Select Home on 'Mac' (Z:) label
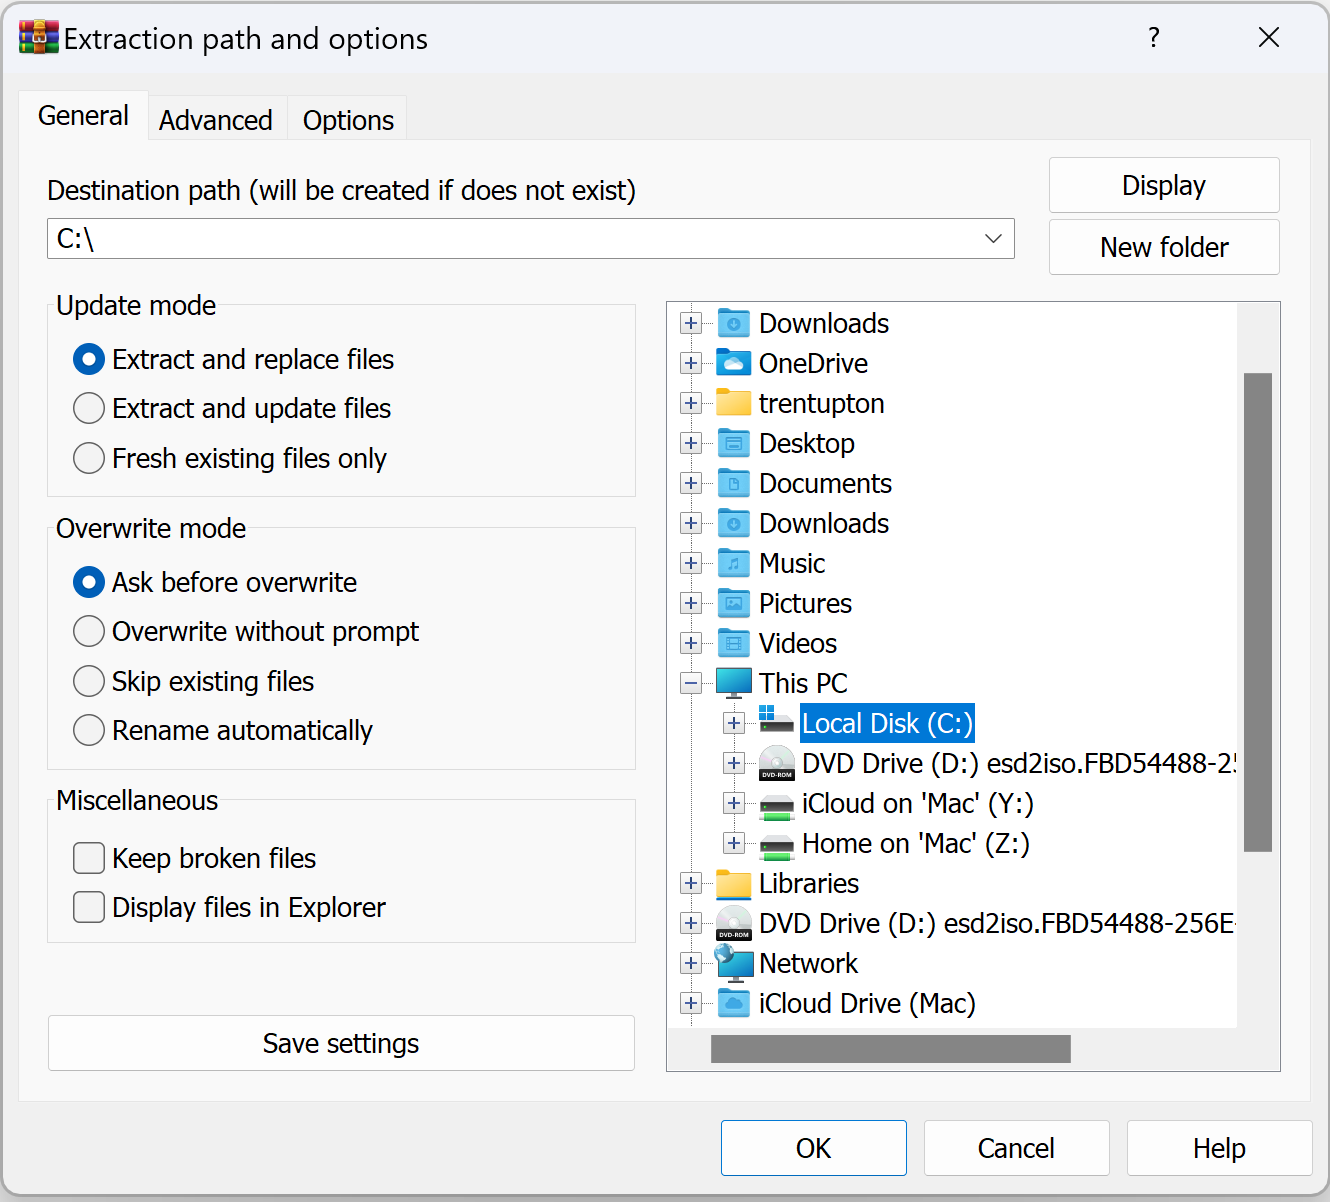The height and width of the screenshot is (1202, 1330). point(916,843)
